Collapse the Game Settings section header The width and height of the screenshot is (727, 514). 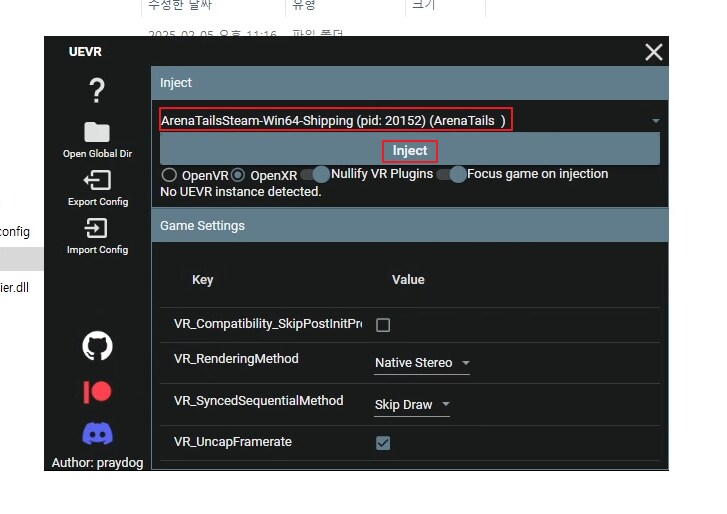click(x=410, y=226)
